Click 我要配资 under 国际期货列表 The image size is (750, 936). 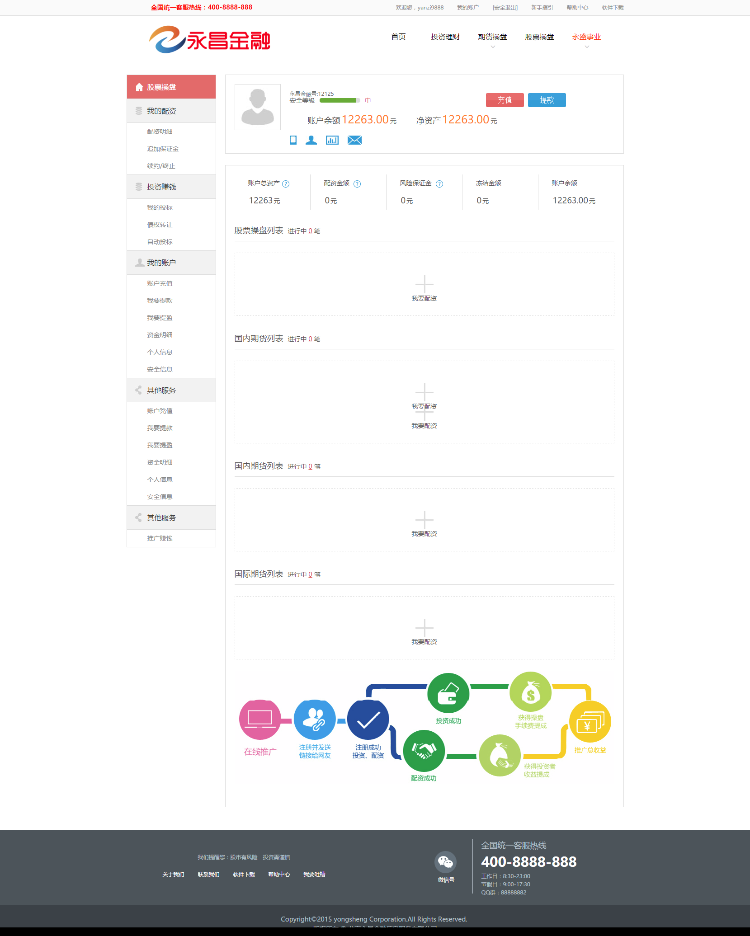click(424, 642)
